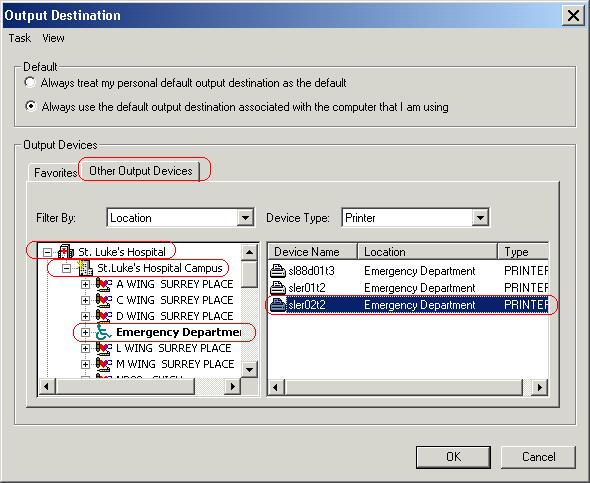Image resolution: width=590 pixels, height=483 pixels.
Task: Click the printer icon for sler02t2
Action: pos(278,305)
